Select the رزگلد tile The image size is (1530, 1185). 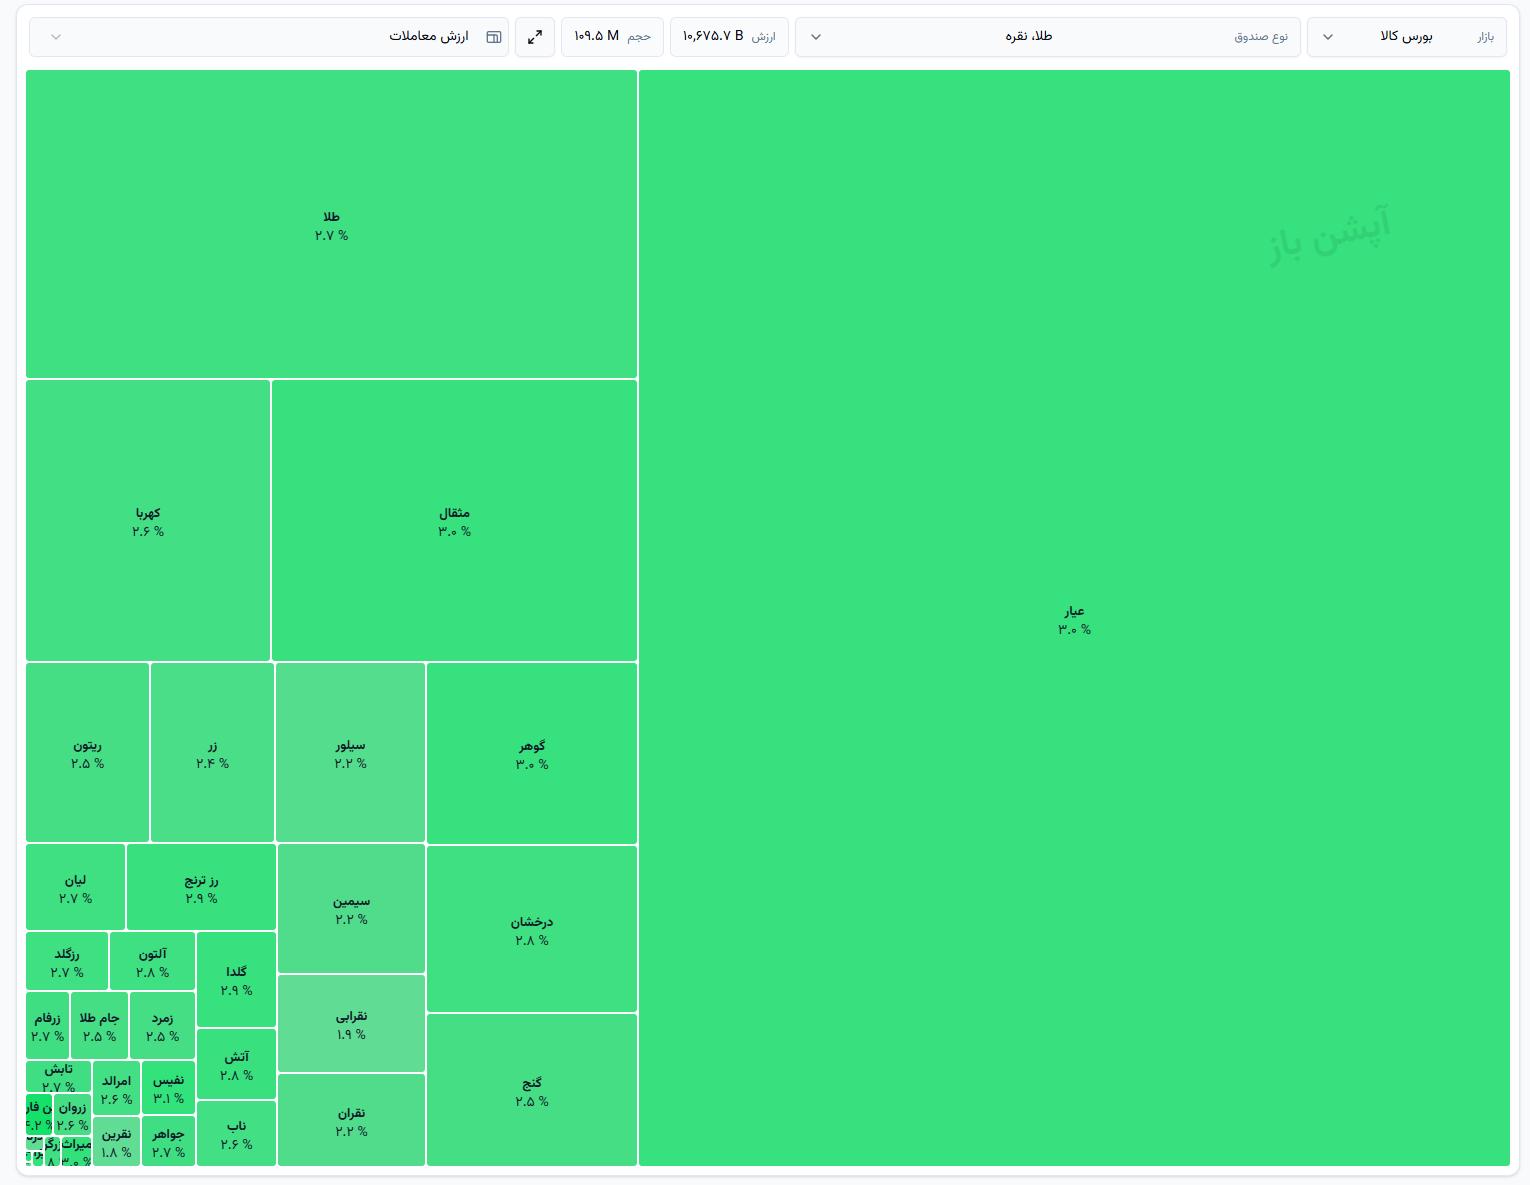click(67, 962)
